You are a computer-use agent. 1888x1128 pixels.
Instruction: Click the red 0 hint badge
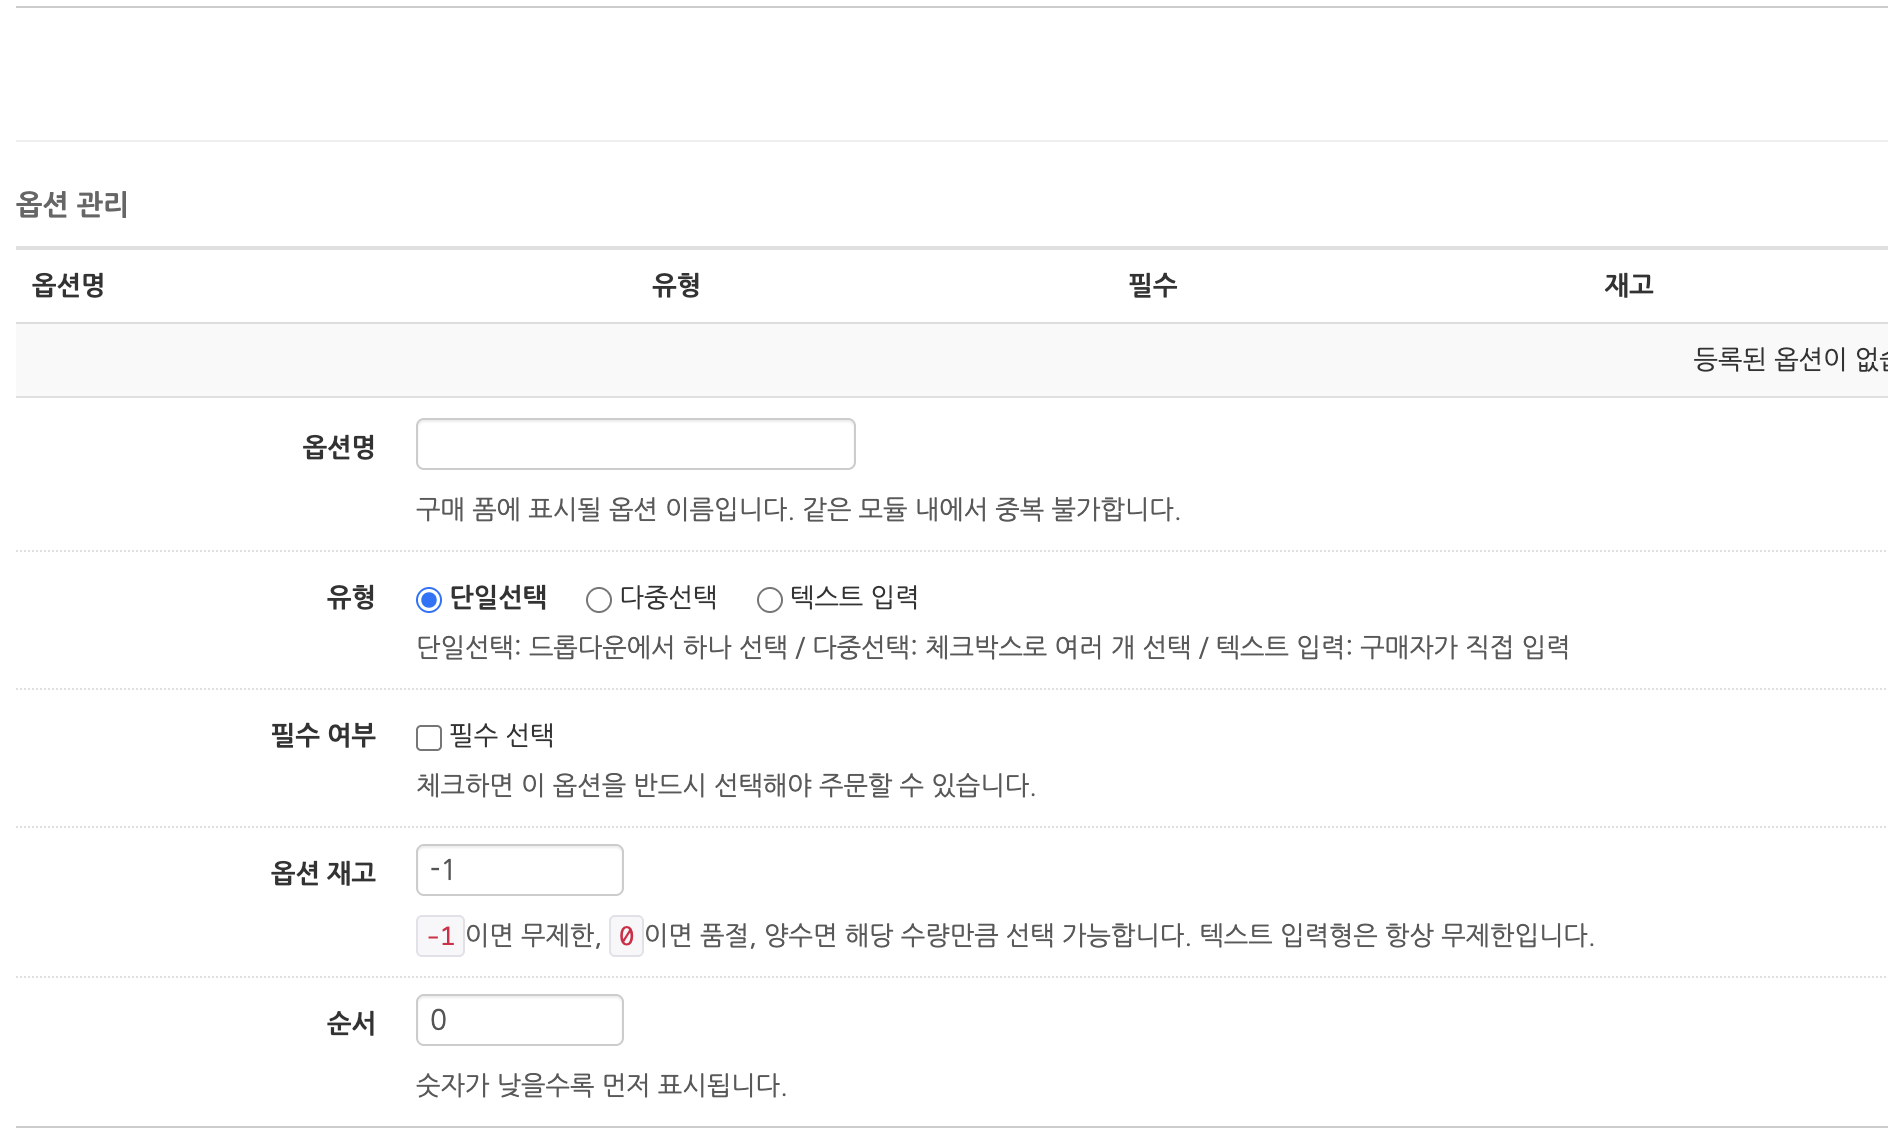click(x=626, y=936)
